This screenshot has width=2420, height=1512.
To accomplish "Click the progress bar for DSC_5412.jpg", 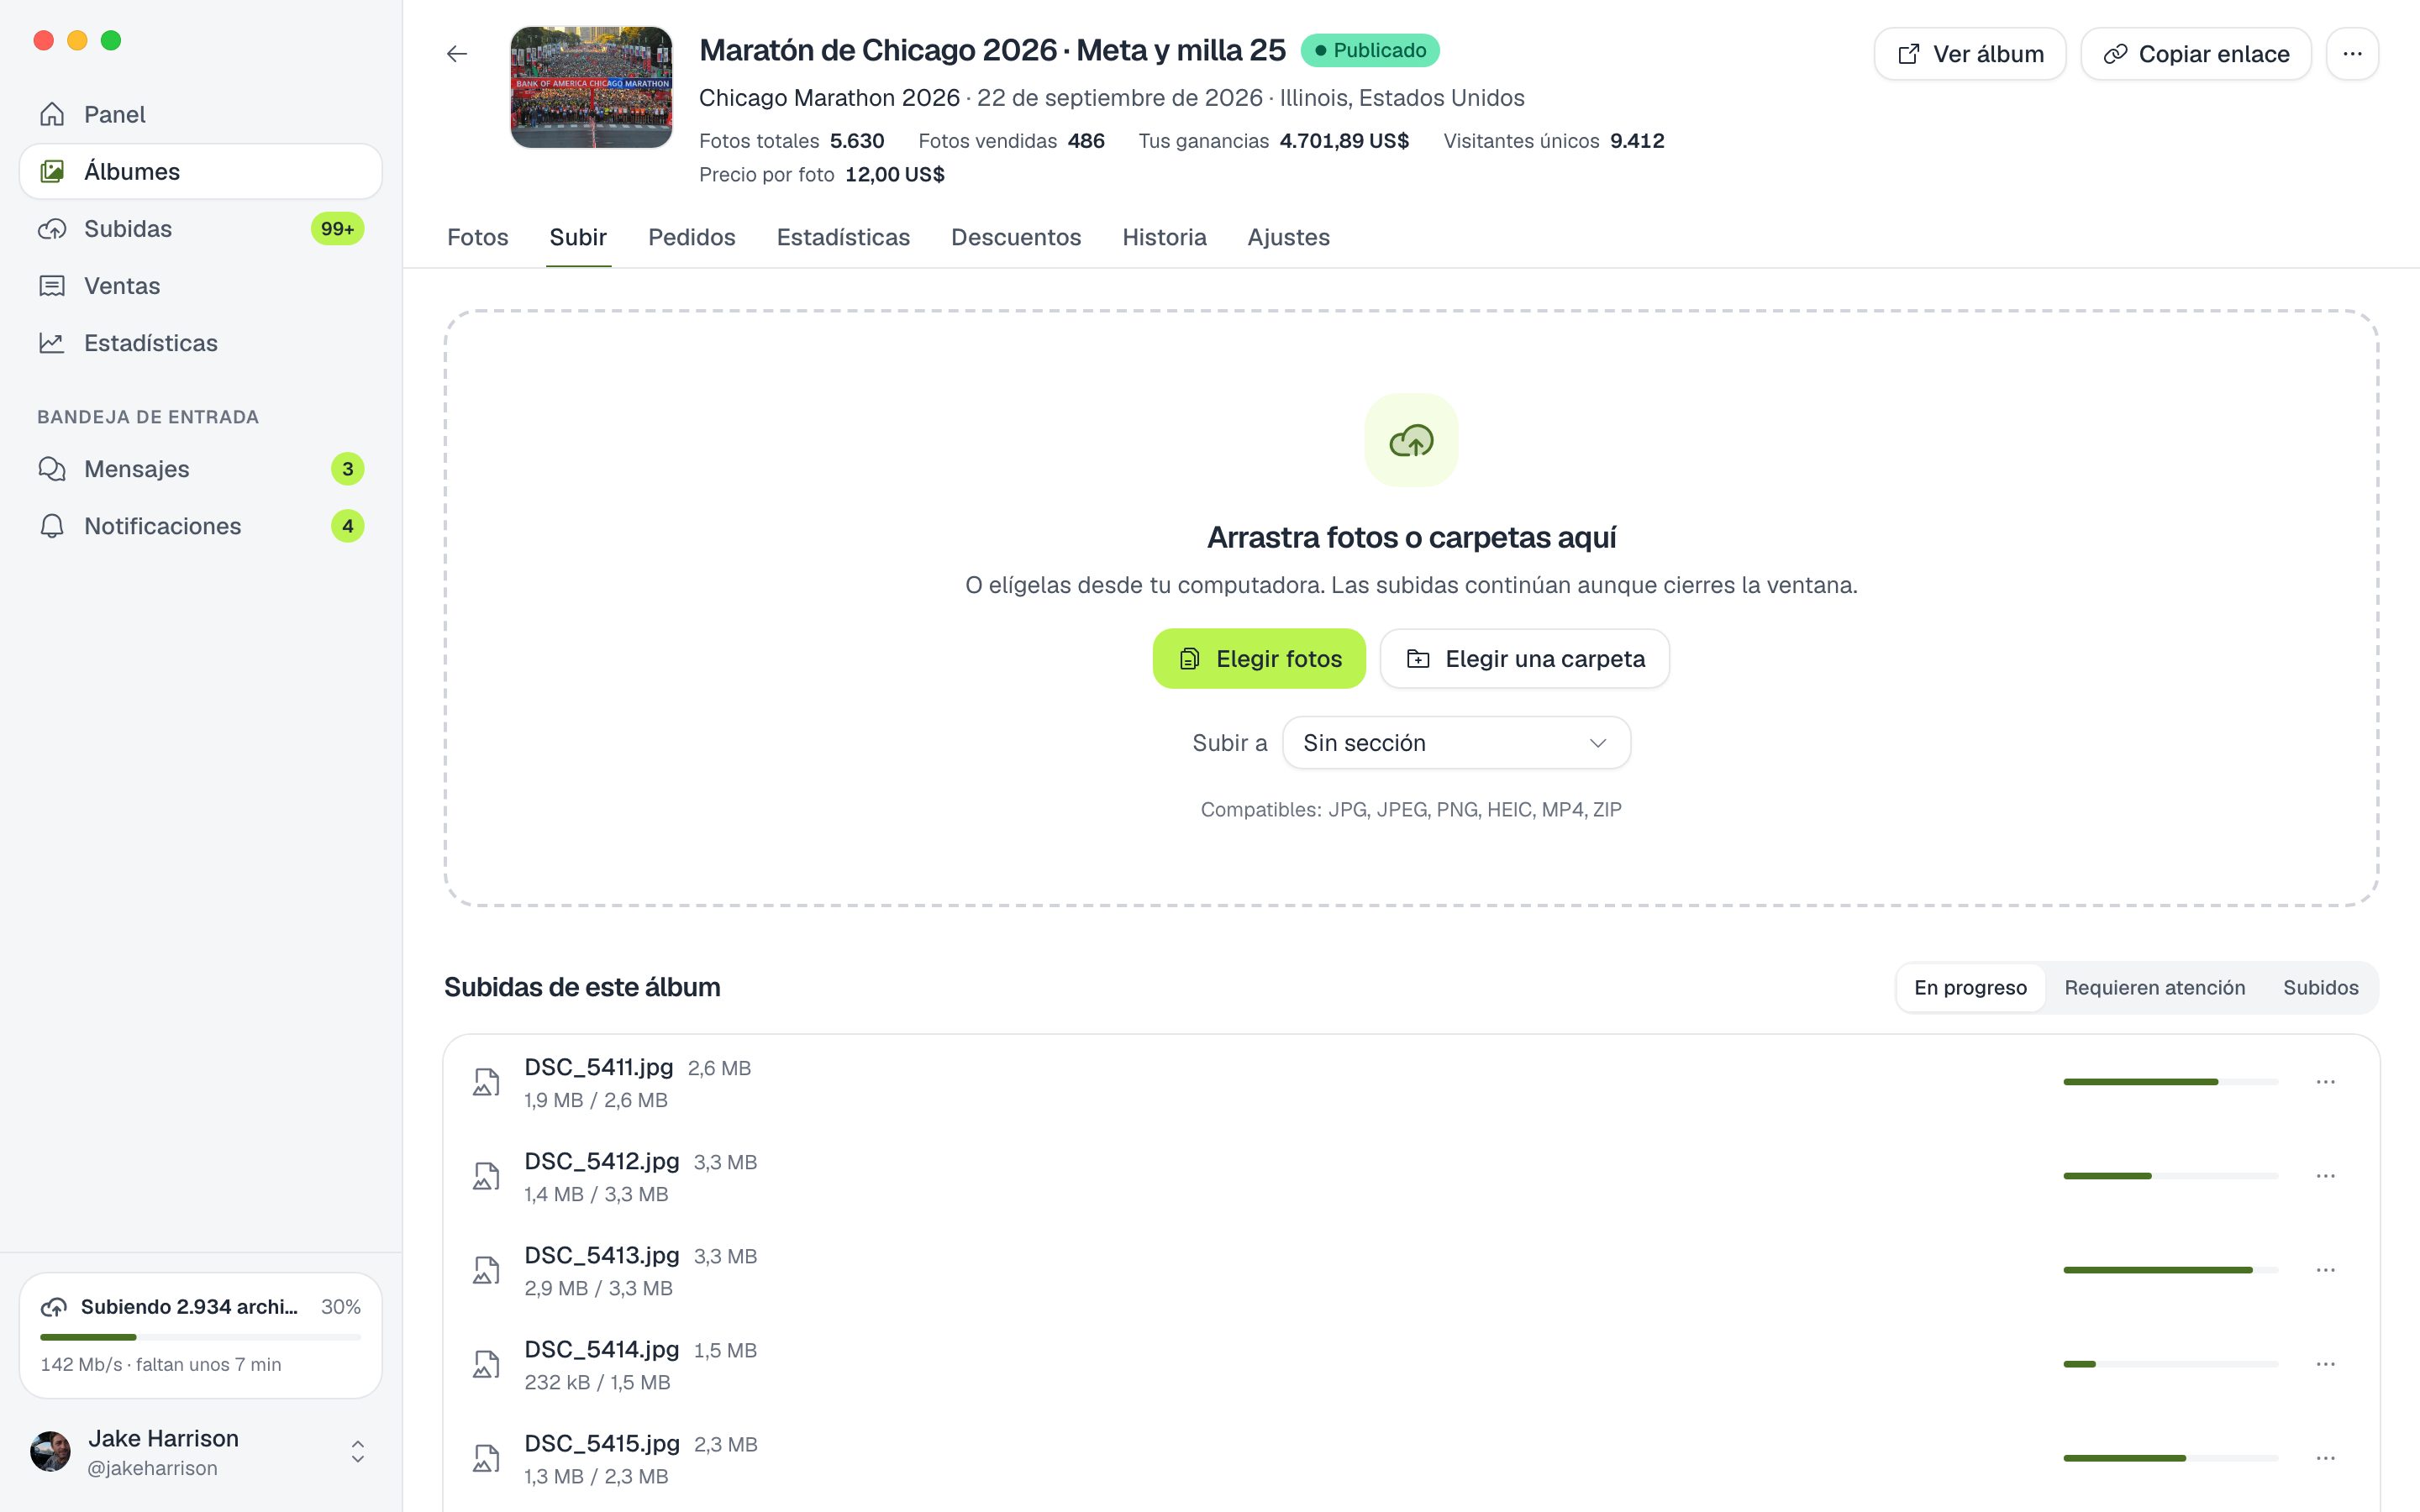I will (2171, 1176).
